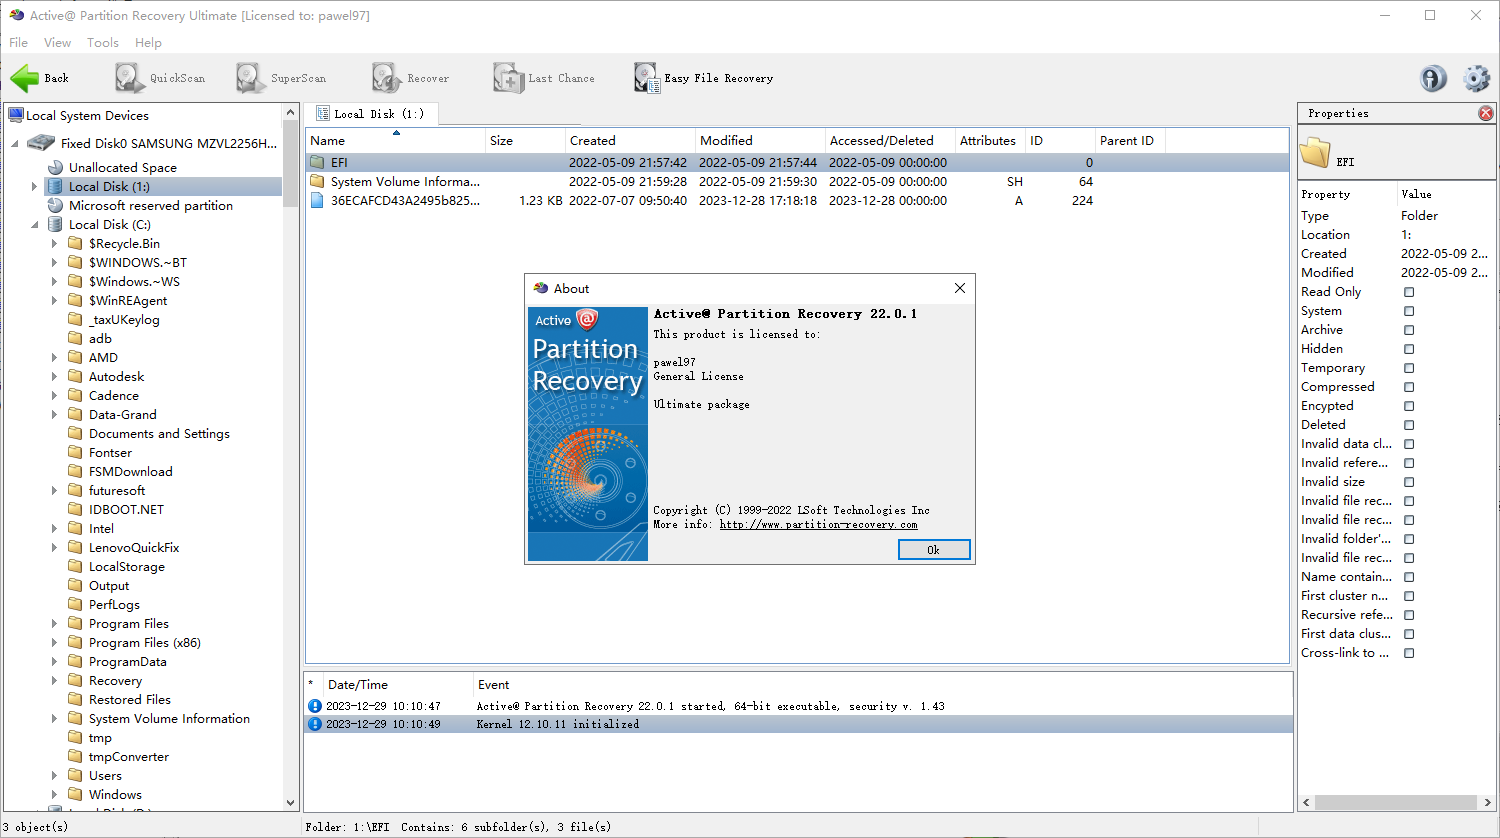The image size is (1500, 838).
Task: Start QuickScan from toolbar
Action: 160,78
